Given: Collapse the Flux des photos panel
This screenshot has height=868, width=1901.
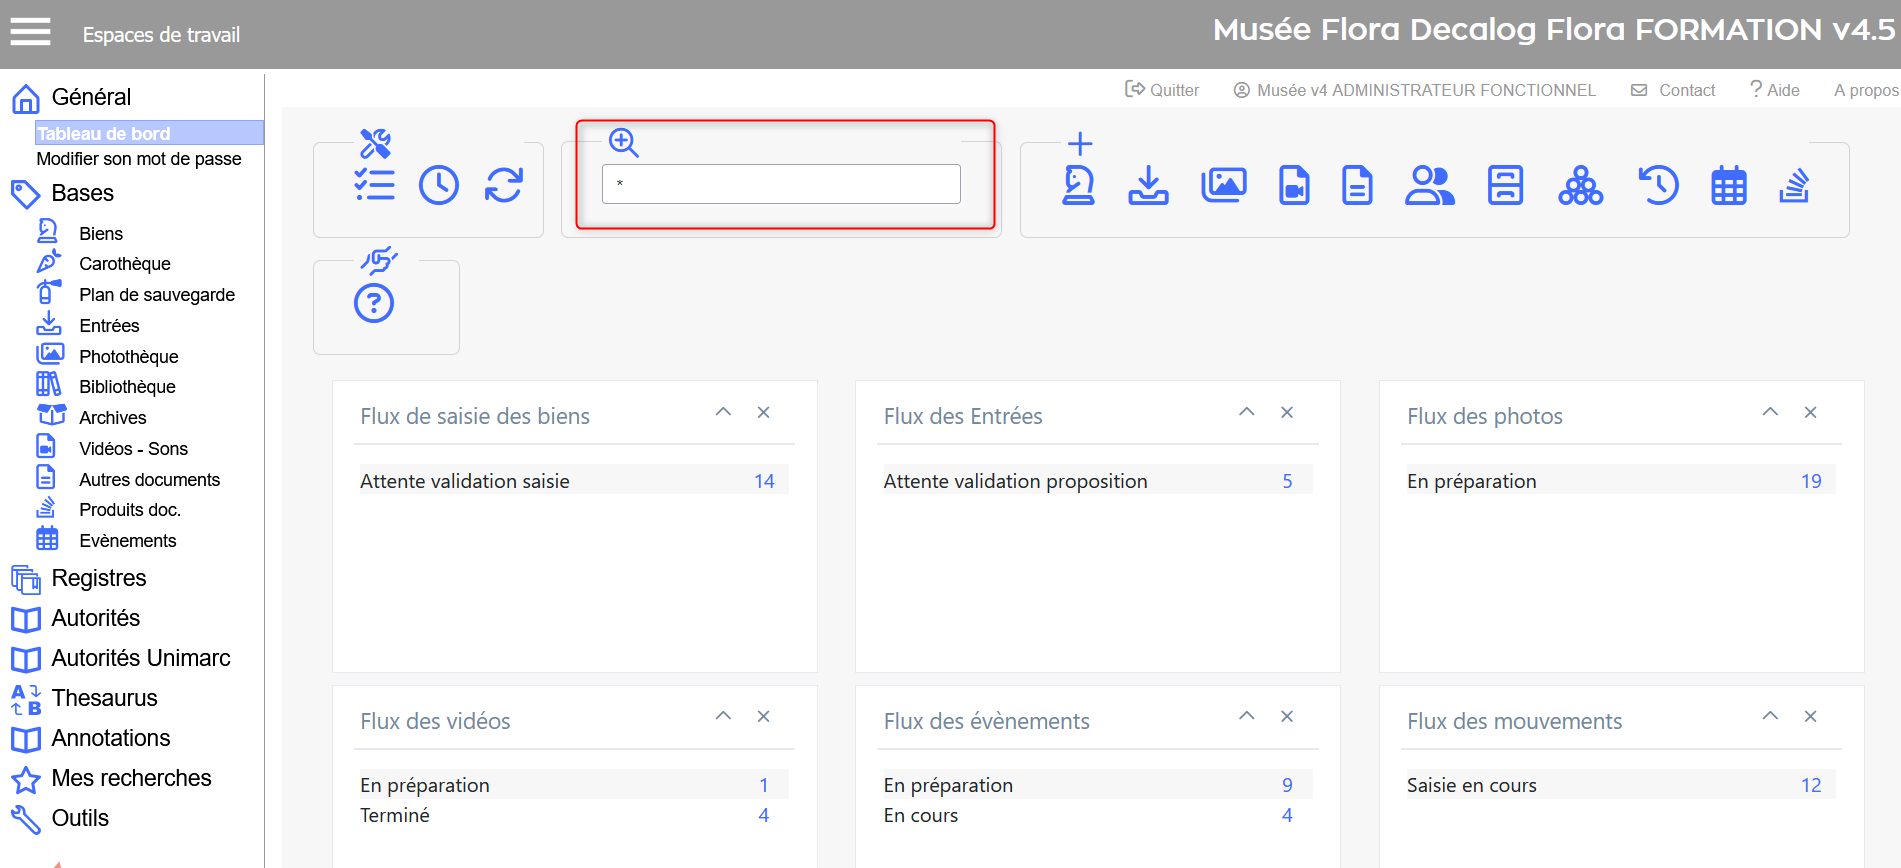Looking at the screenshot, I should point(1770,412).
